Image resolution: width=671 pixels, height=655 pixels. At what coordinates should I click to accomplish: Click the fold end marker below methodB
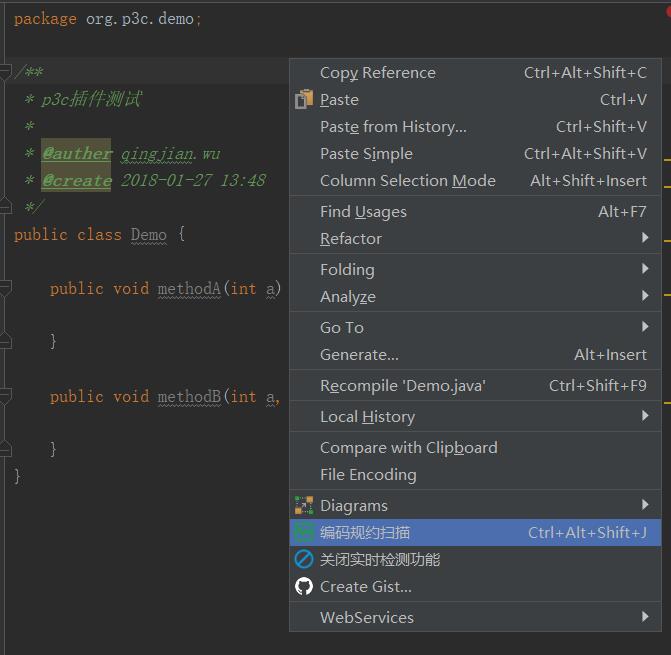pyautogui.click(x=5, y=448)
